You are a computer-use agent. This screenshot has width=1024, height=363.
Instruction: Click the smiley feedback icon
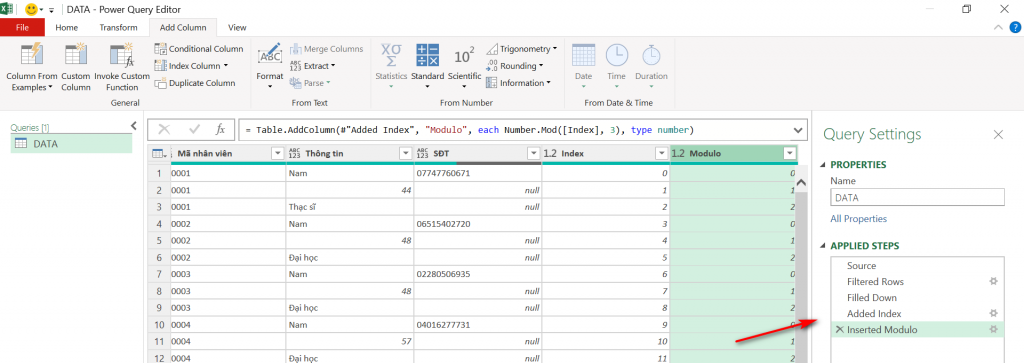click(31, 9)
